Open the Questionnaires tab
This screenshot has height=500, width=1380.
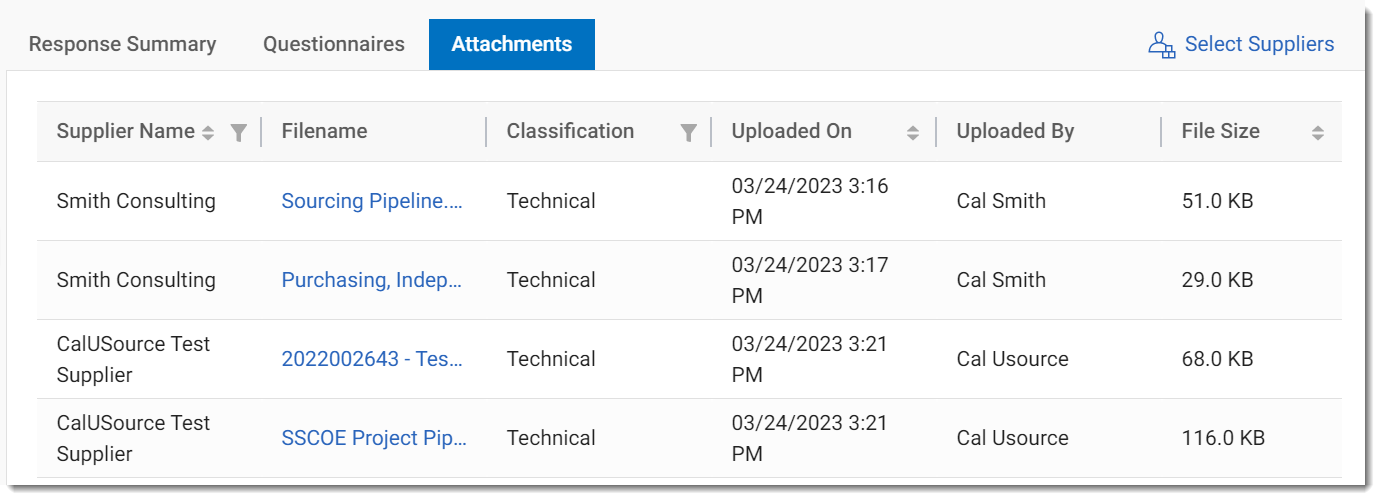(334, 44)
